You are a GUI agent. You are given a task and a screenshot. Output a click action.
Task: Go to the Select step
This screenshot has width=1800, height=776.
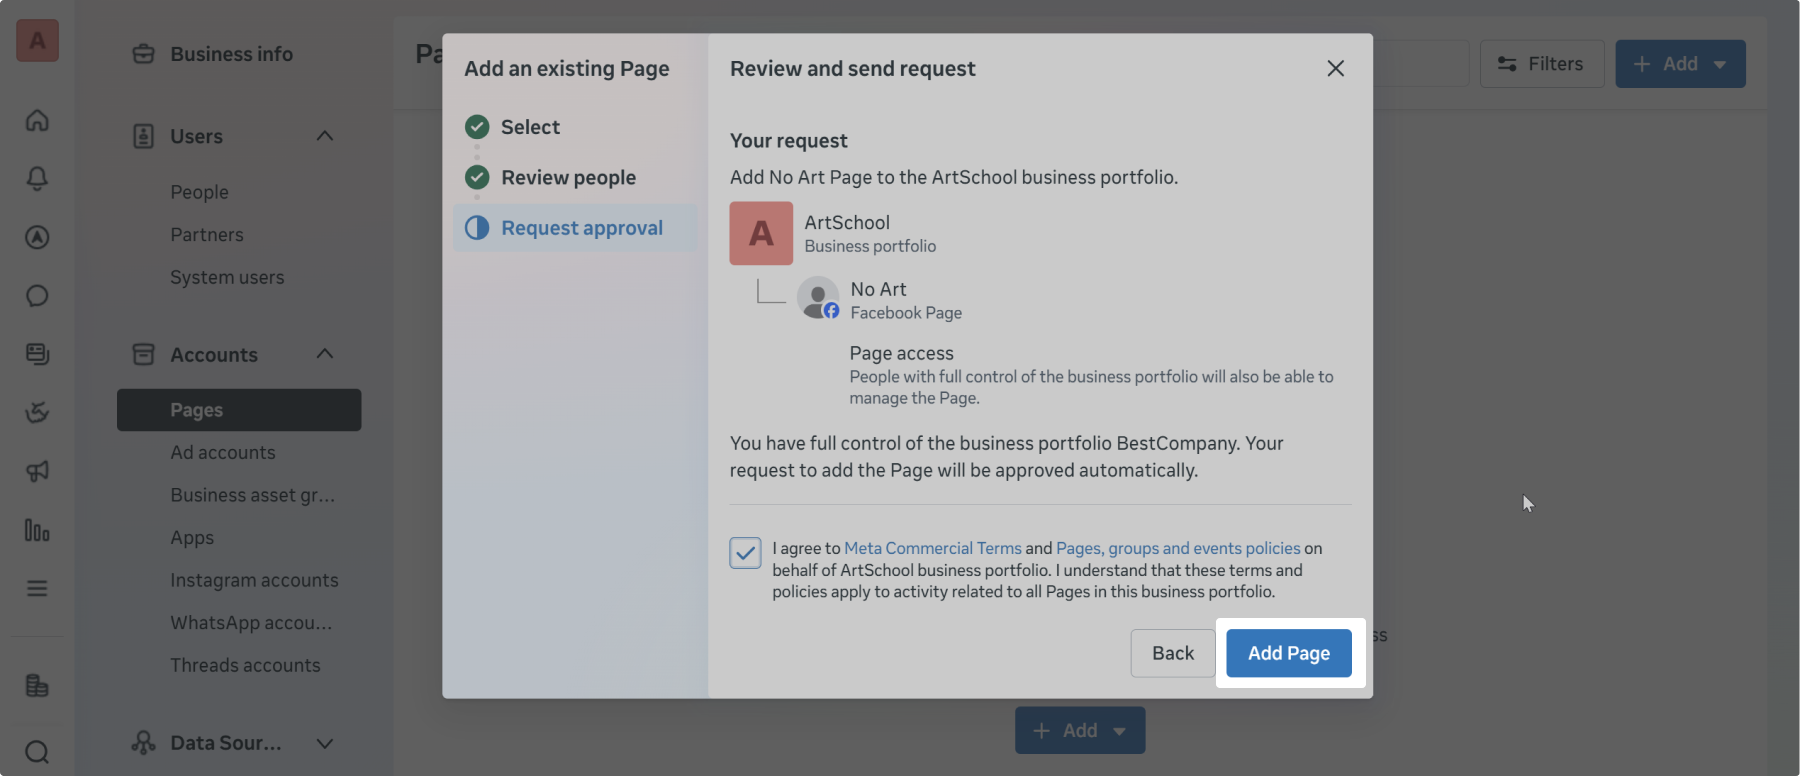point(530,127)
